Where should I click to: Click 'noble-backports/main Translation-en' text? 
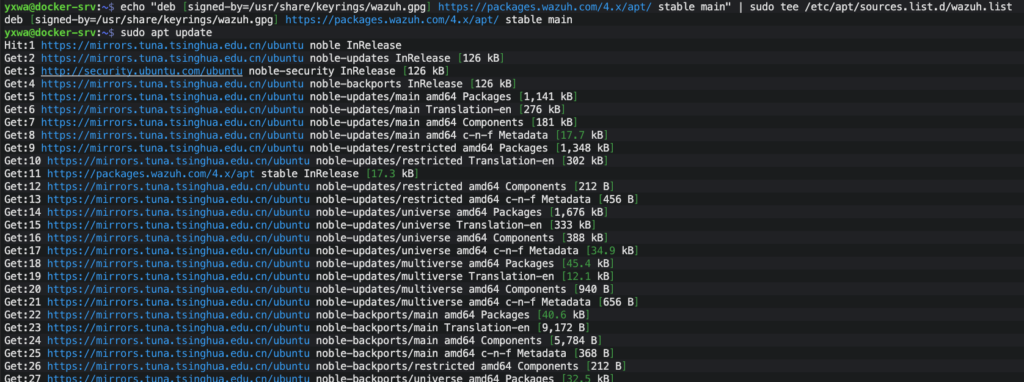coord(423,327)
